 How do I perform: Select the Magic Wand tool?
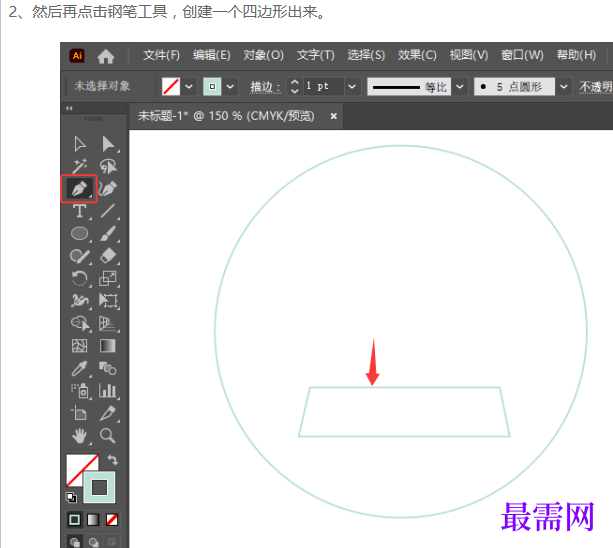(80, 166)
